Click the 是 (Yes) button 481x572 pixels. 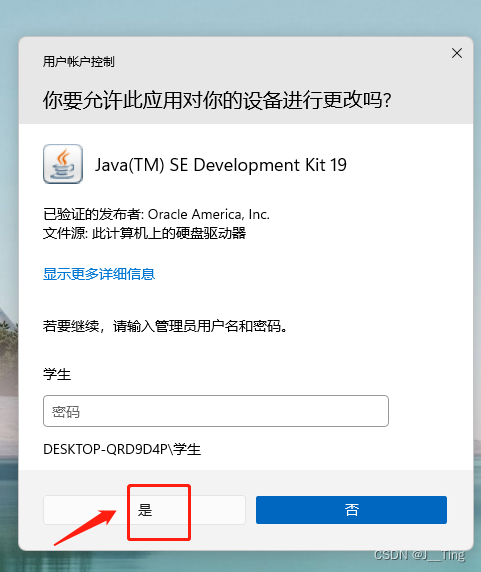click(x=144, y=510)
